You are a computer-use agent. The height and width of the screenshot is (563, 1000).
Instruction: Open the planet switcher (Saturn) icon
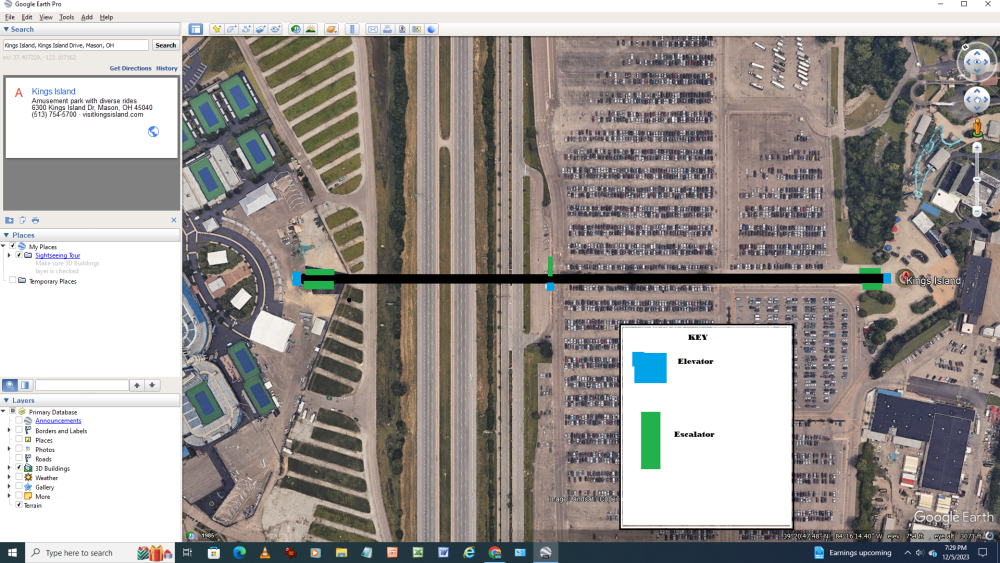pyautogui.click(x=331, y=29)
